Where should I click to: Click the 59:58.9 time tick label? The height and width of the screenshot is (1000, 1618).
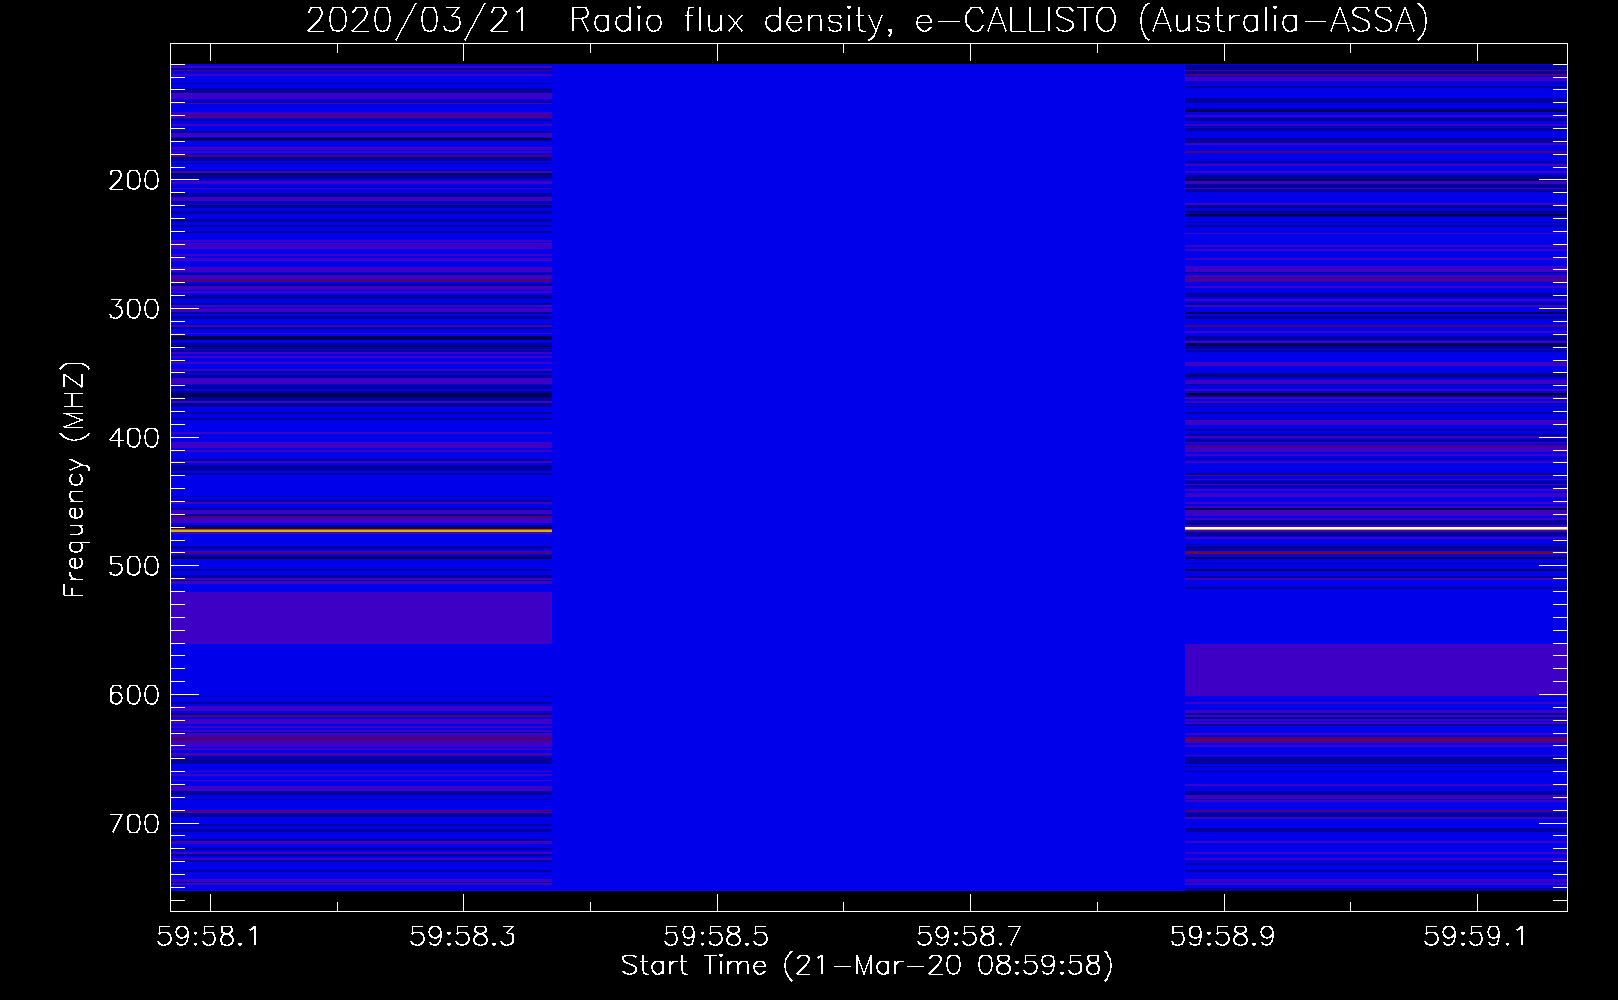(x=1224, y=936)
